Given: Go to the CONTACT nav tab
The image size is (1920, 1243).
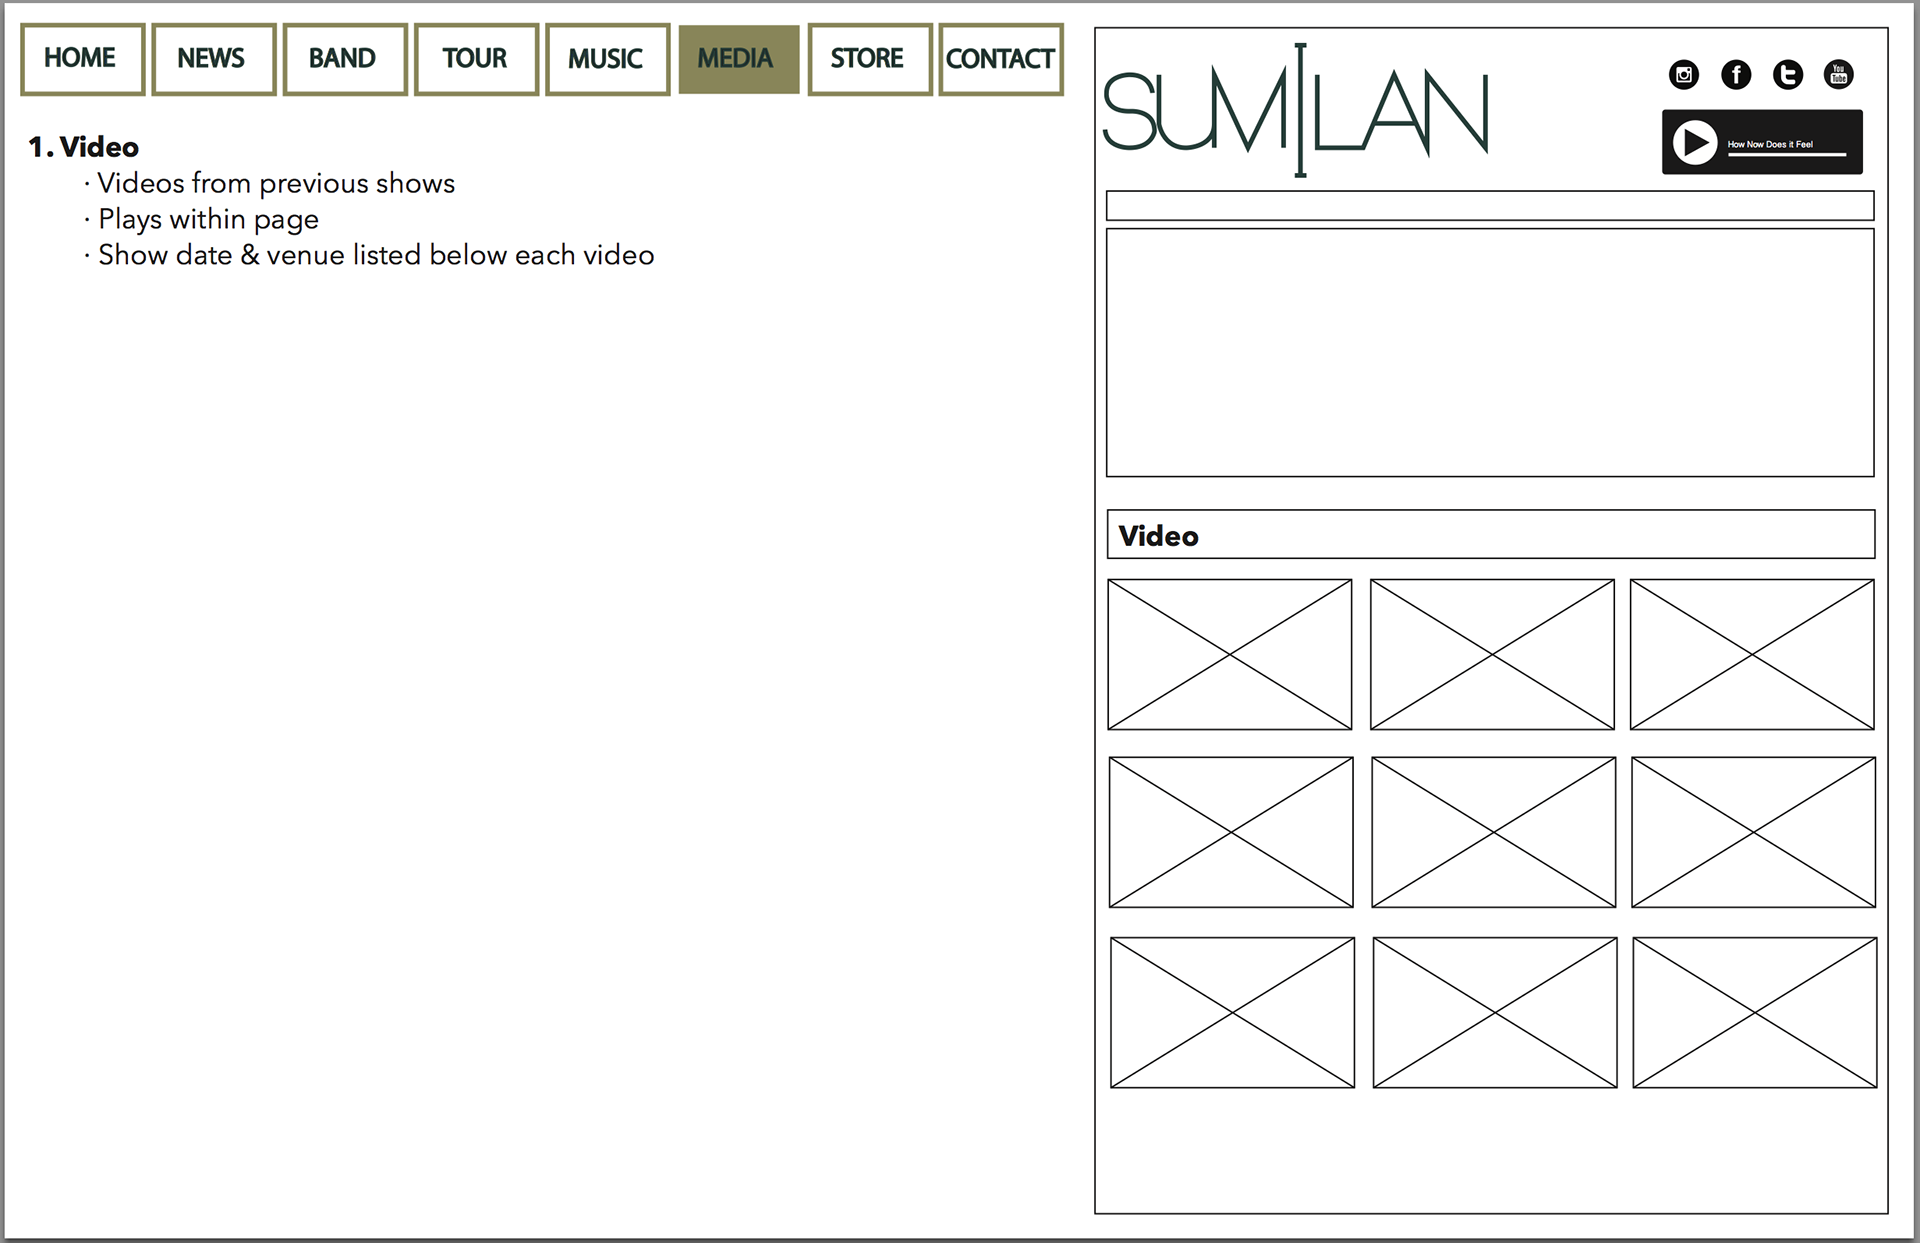Looking at the screenshot, I should point(1000,59).
